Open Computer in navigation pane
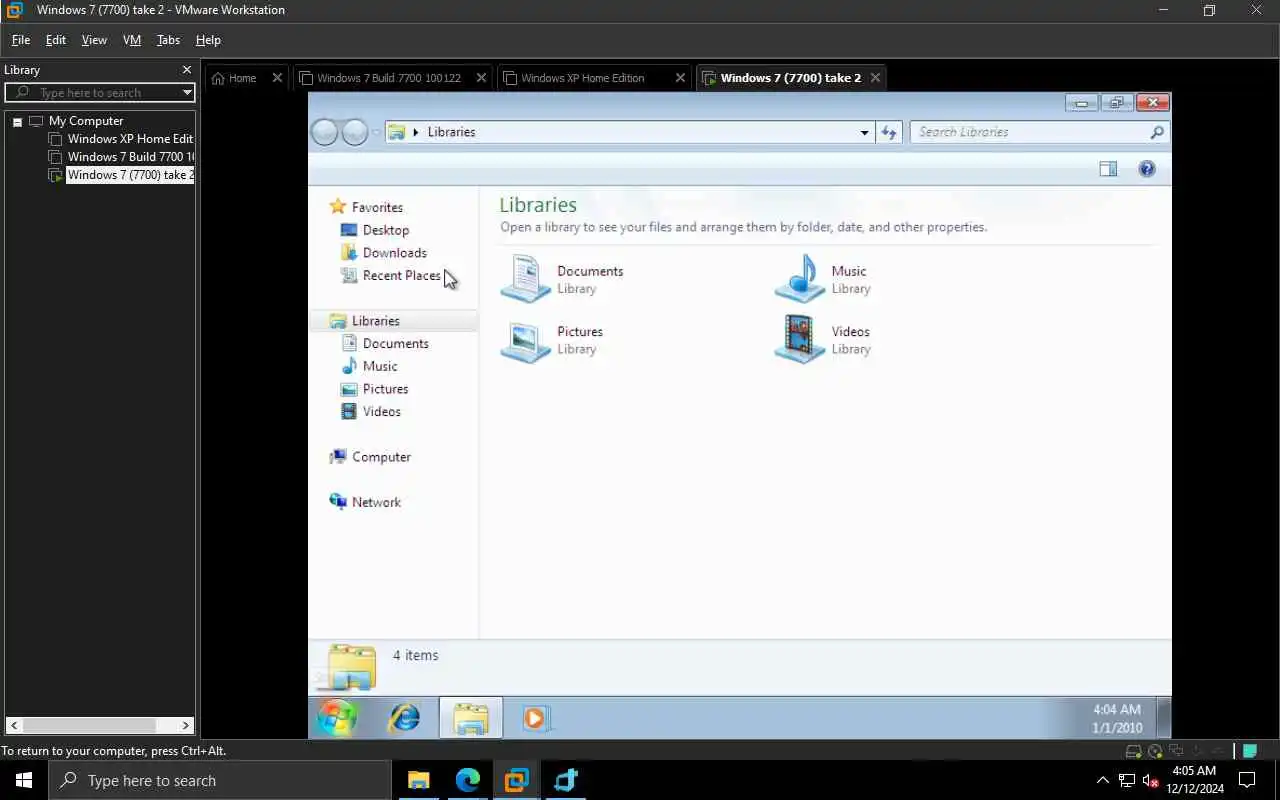 (370, 457)
